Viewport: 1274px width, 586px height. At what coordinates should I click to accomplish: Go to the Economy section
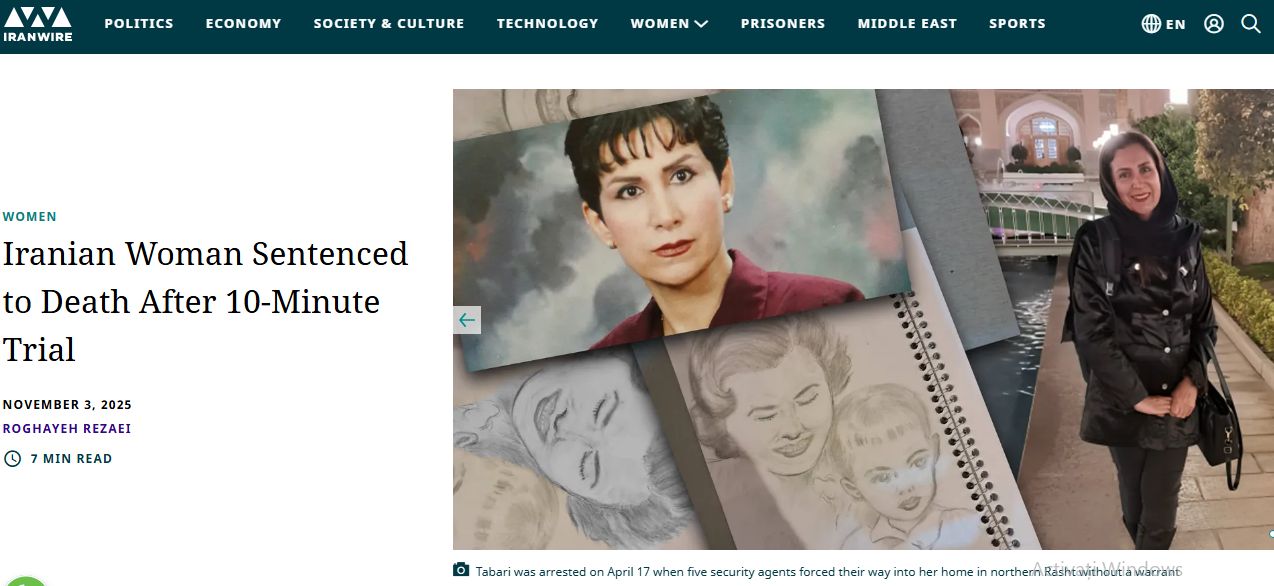coord(243,23)
